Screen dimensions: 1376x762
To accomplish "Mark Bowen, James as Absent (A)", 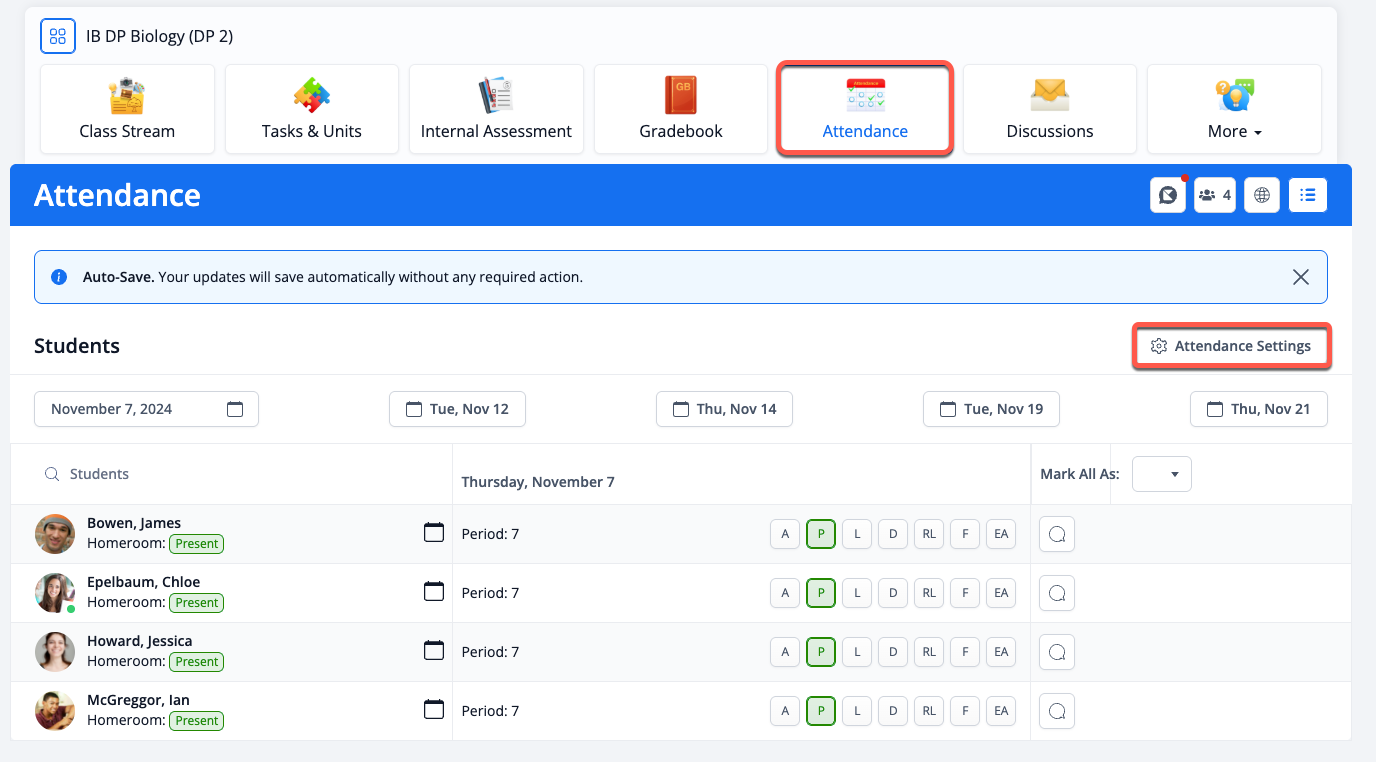I will point(785,534).
